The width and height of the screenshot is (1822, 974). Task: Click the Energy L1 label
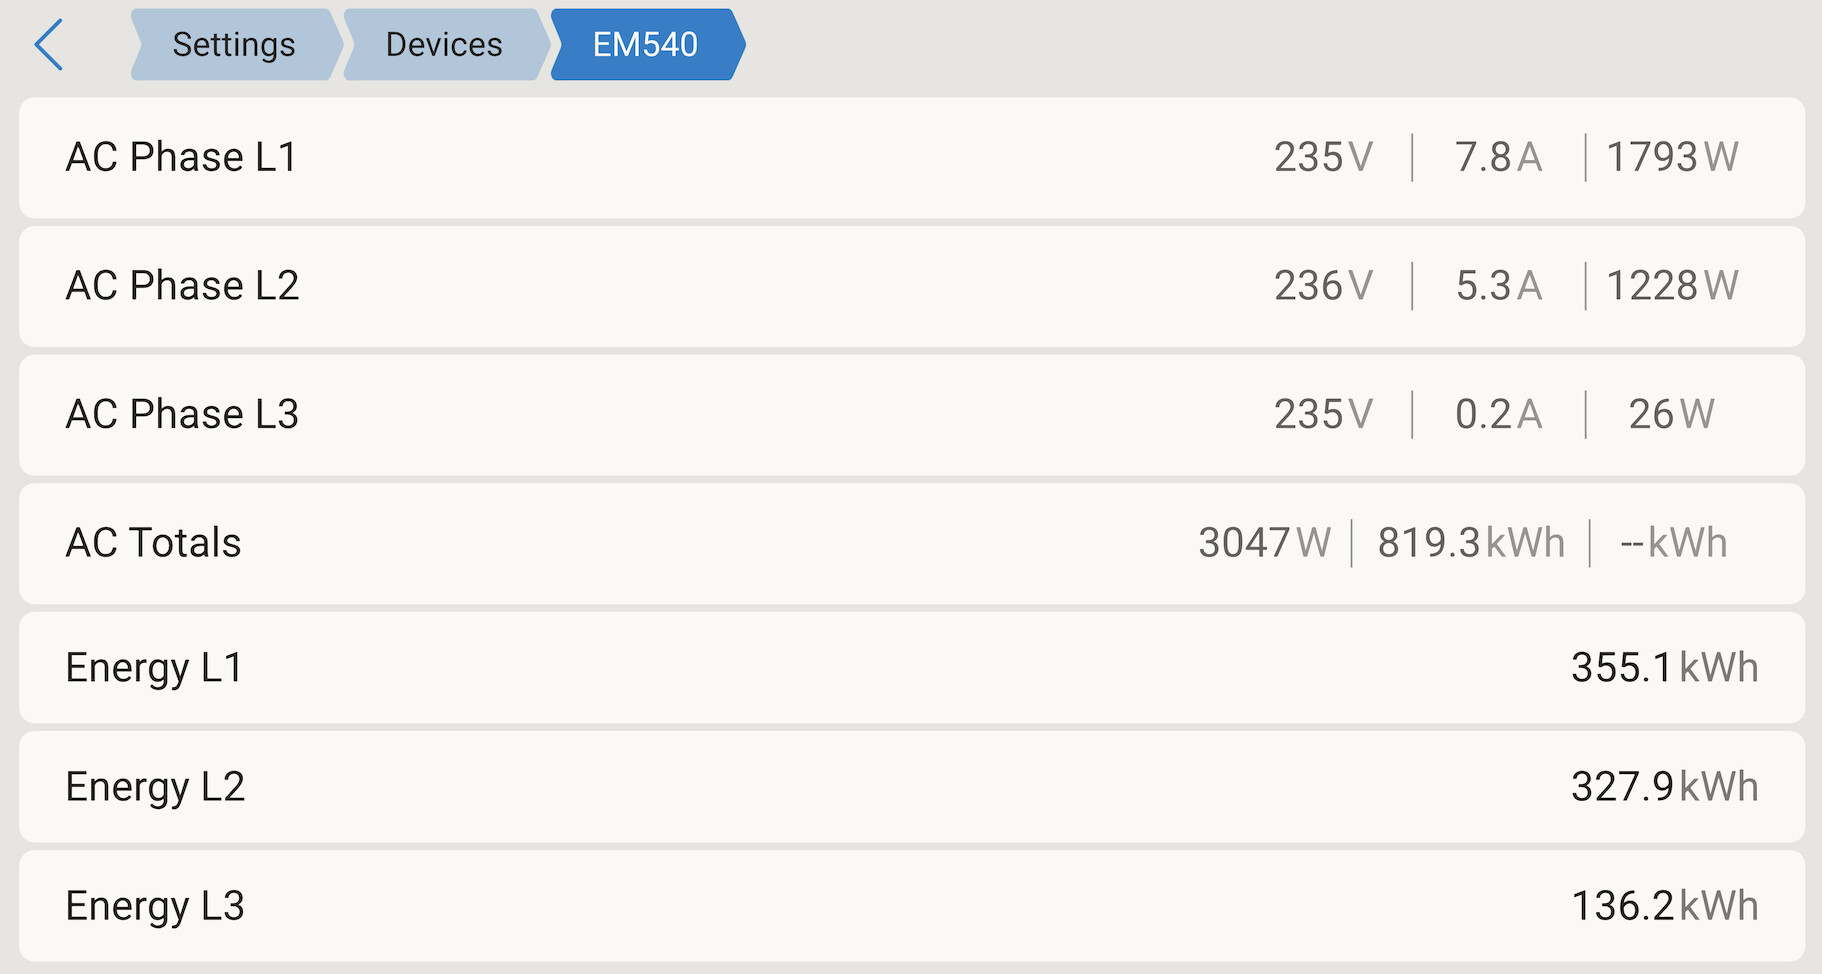pyautogui.click(x=155, y=668)
